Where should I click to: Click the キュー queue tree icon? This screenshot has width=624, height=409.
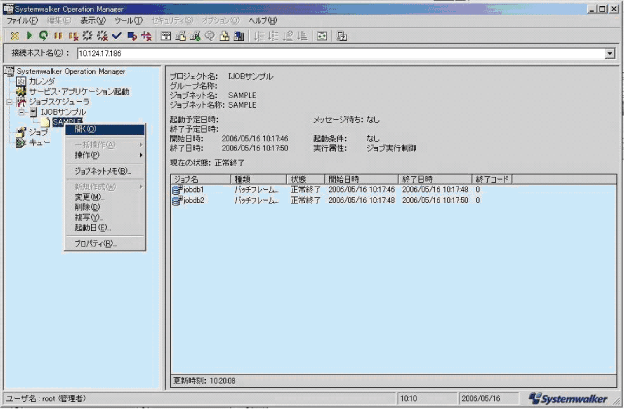click(x=21, y=142)
